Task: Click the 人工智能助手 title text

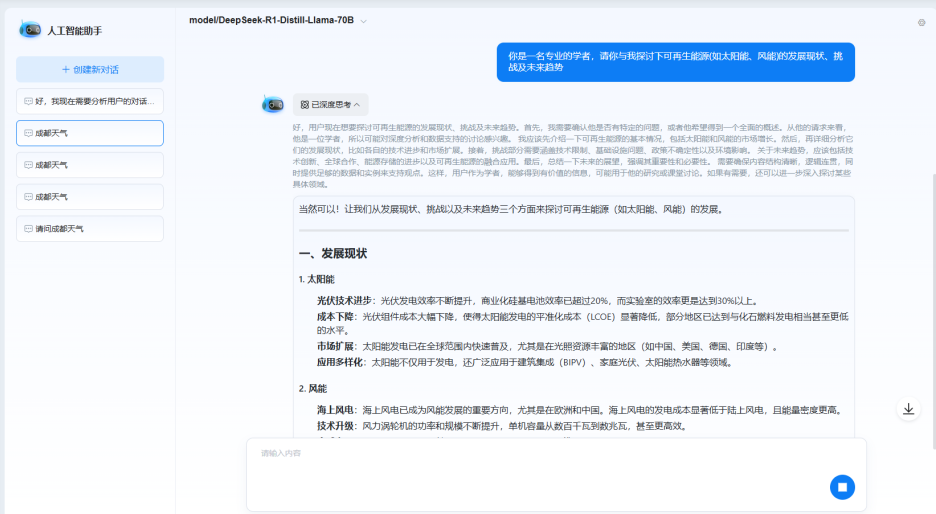Action: click(x=75, y=30)
